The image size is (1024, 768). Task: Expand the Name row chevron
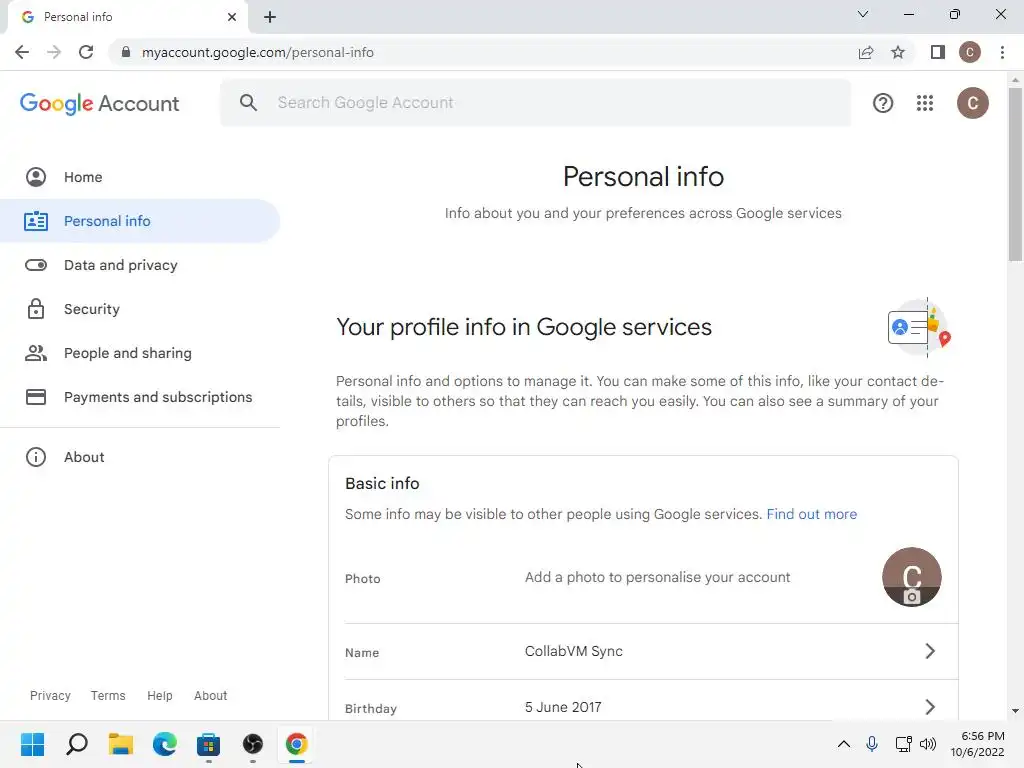(930, 651)
